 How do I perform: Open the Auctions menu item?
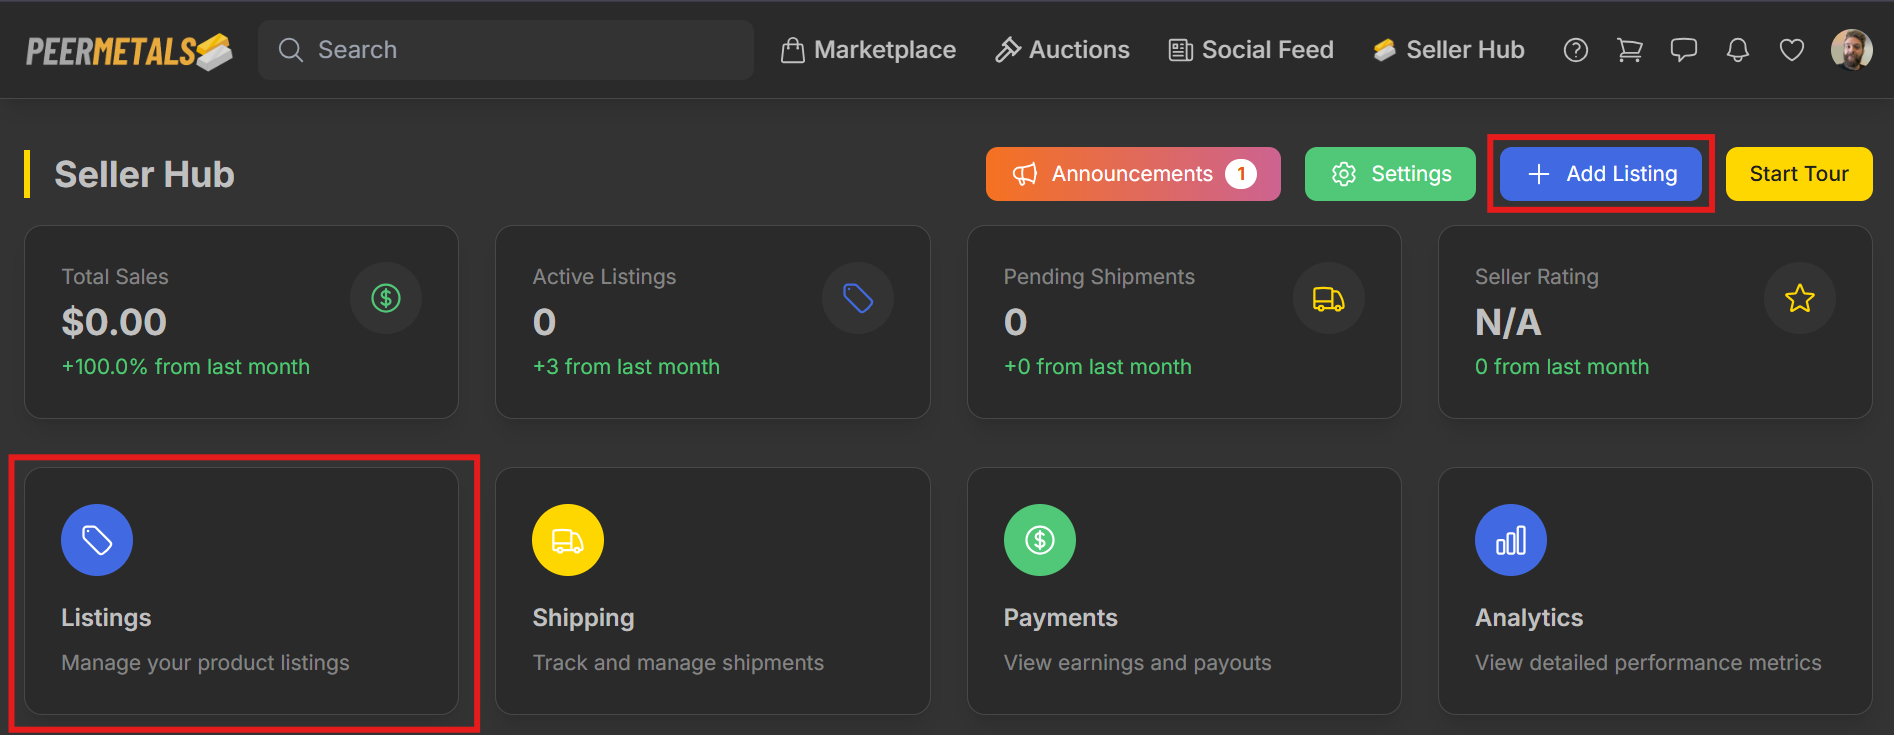[1062, 50]
